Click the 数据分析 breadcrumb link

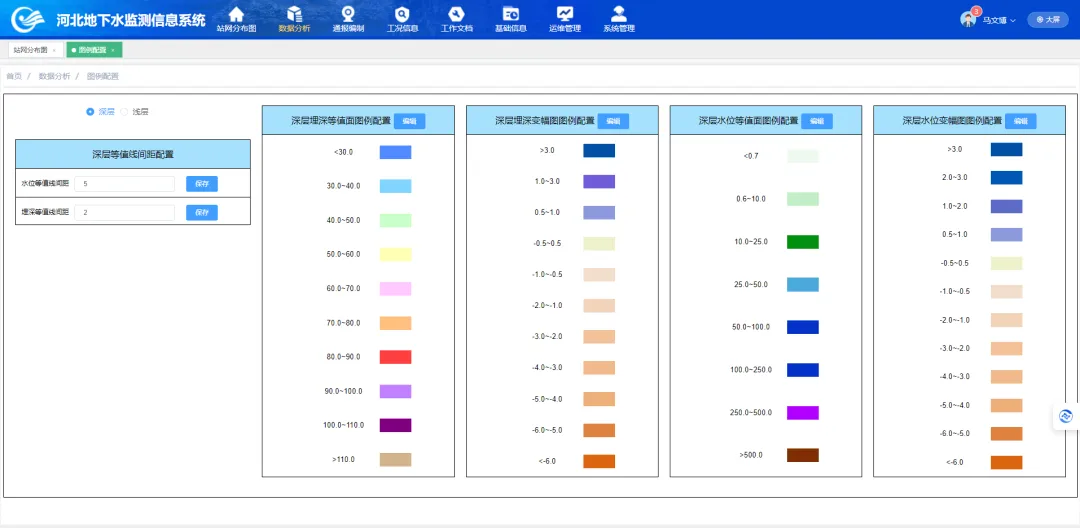54,76
